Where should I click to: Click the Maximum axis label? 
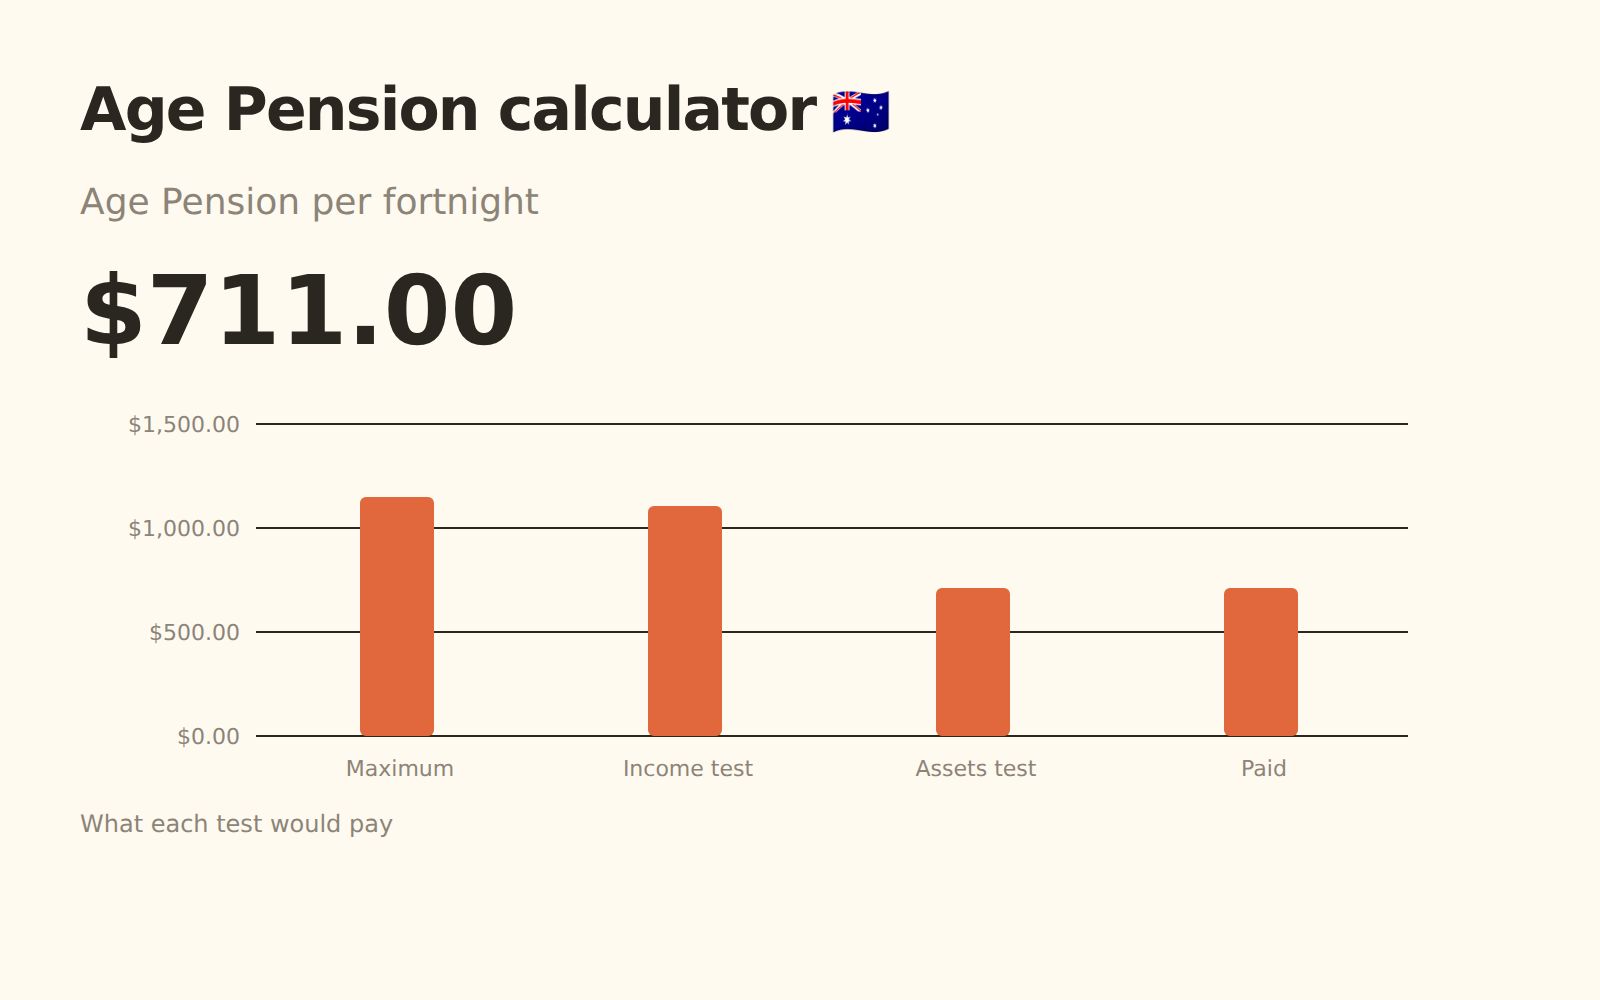coord(399,768)
